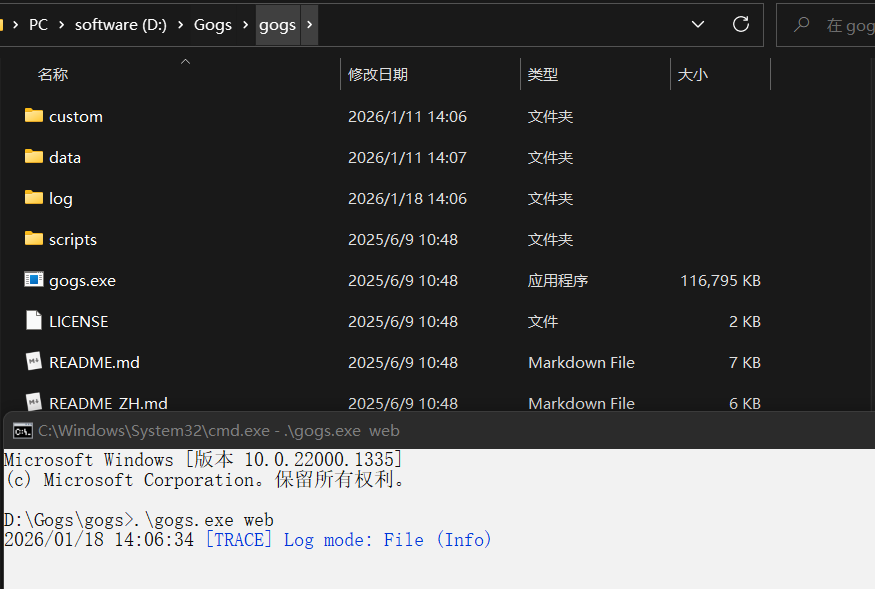The height and width of the screenshot is (589, 875).
Task: Click the README.md Markdown File type cell
Action: pos(581,362)
